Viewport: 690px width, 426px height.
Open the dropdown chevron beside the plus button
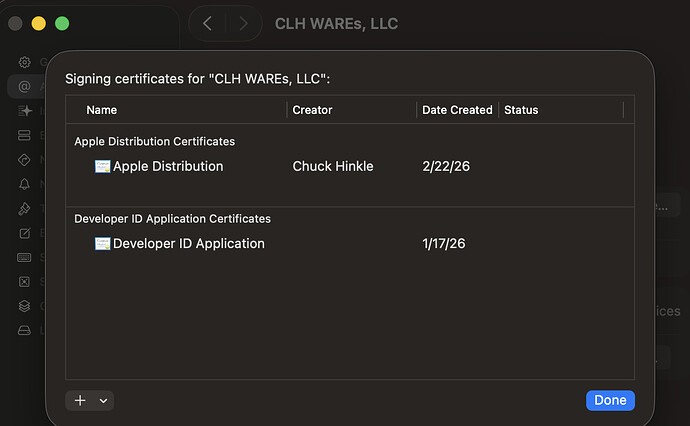tap(103, 400)
